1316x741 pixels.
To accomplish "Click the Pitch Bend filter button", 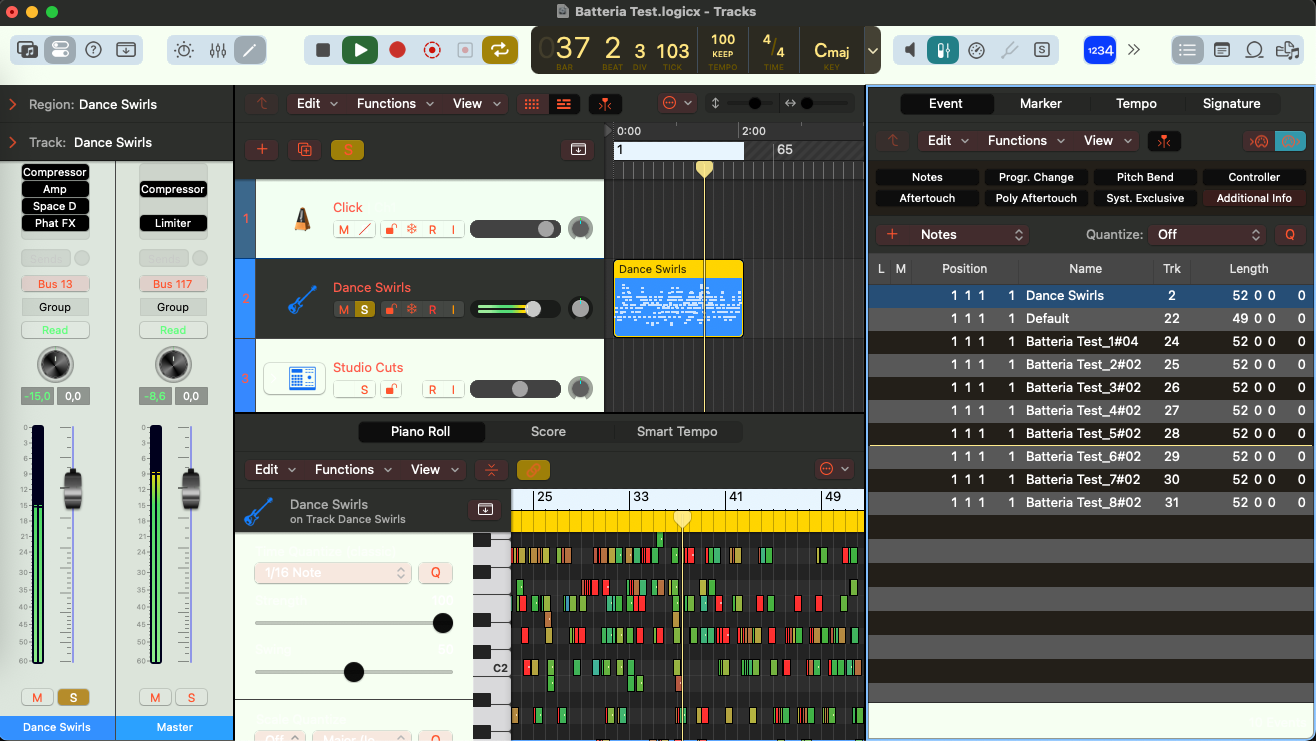I will 1145,177.
